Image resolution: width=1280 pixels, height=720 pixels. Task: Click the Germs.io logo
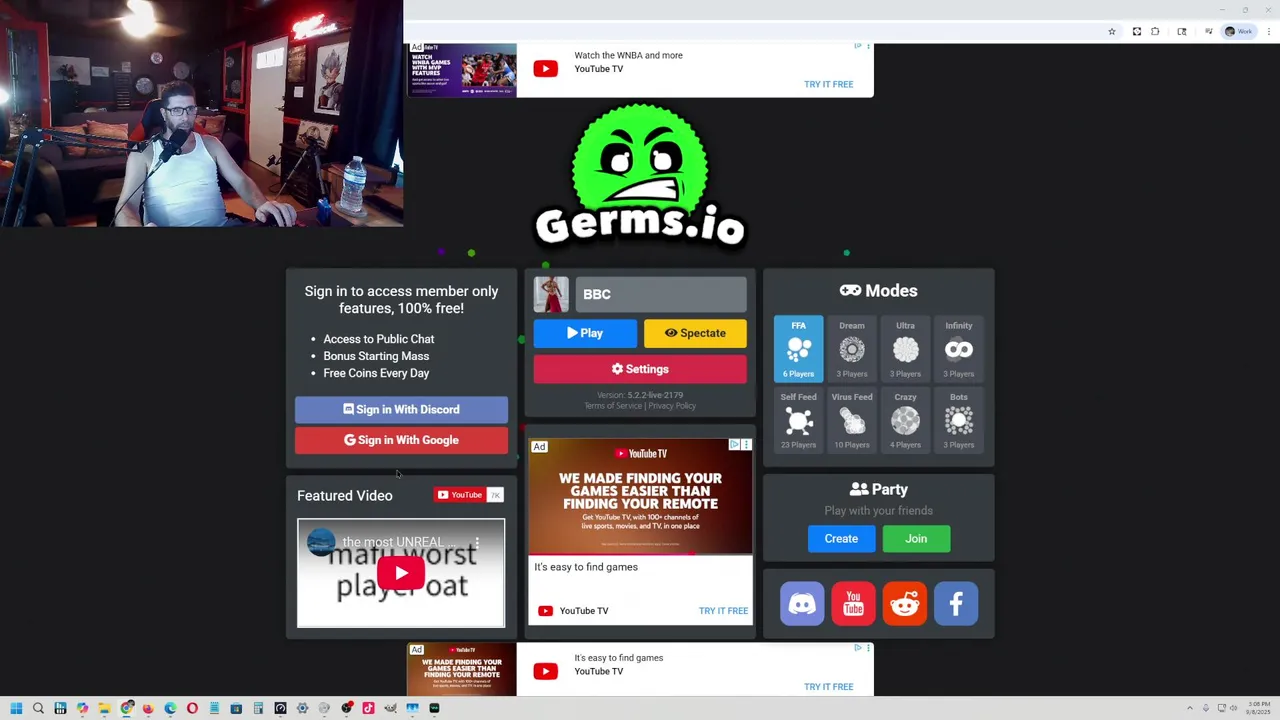click(x=640, y=176)
